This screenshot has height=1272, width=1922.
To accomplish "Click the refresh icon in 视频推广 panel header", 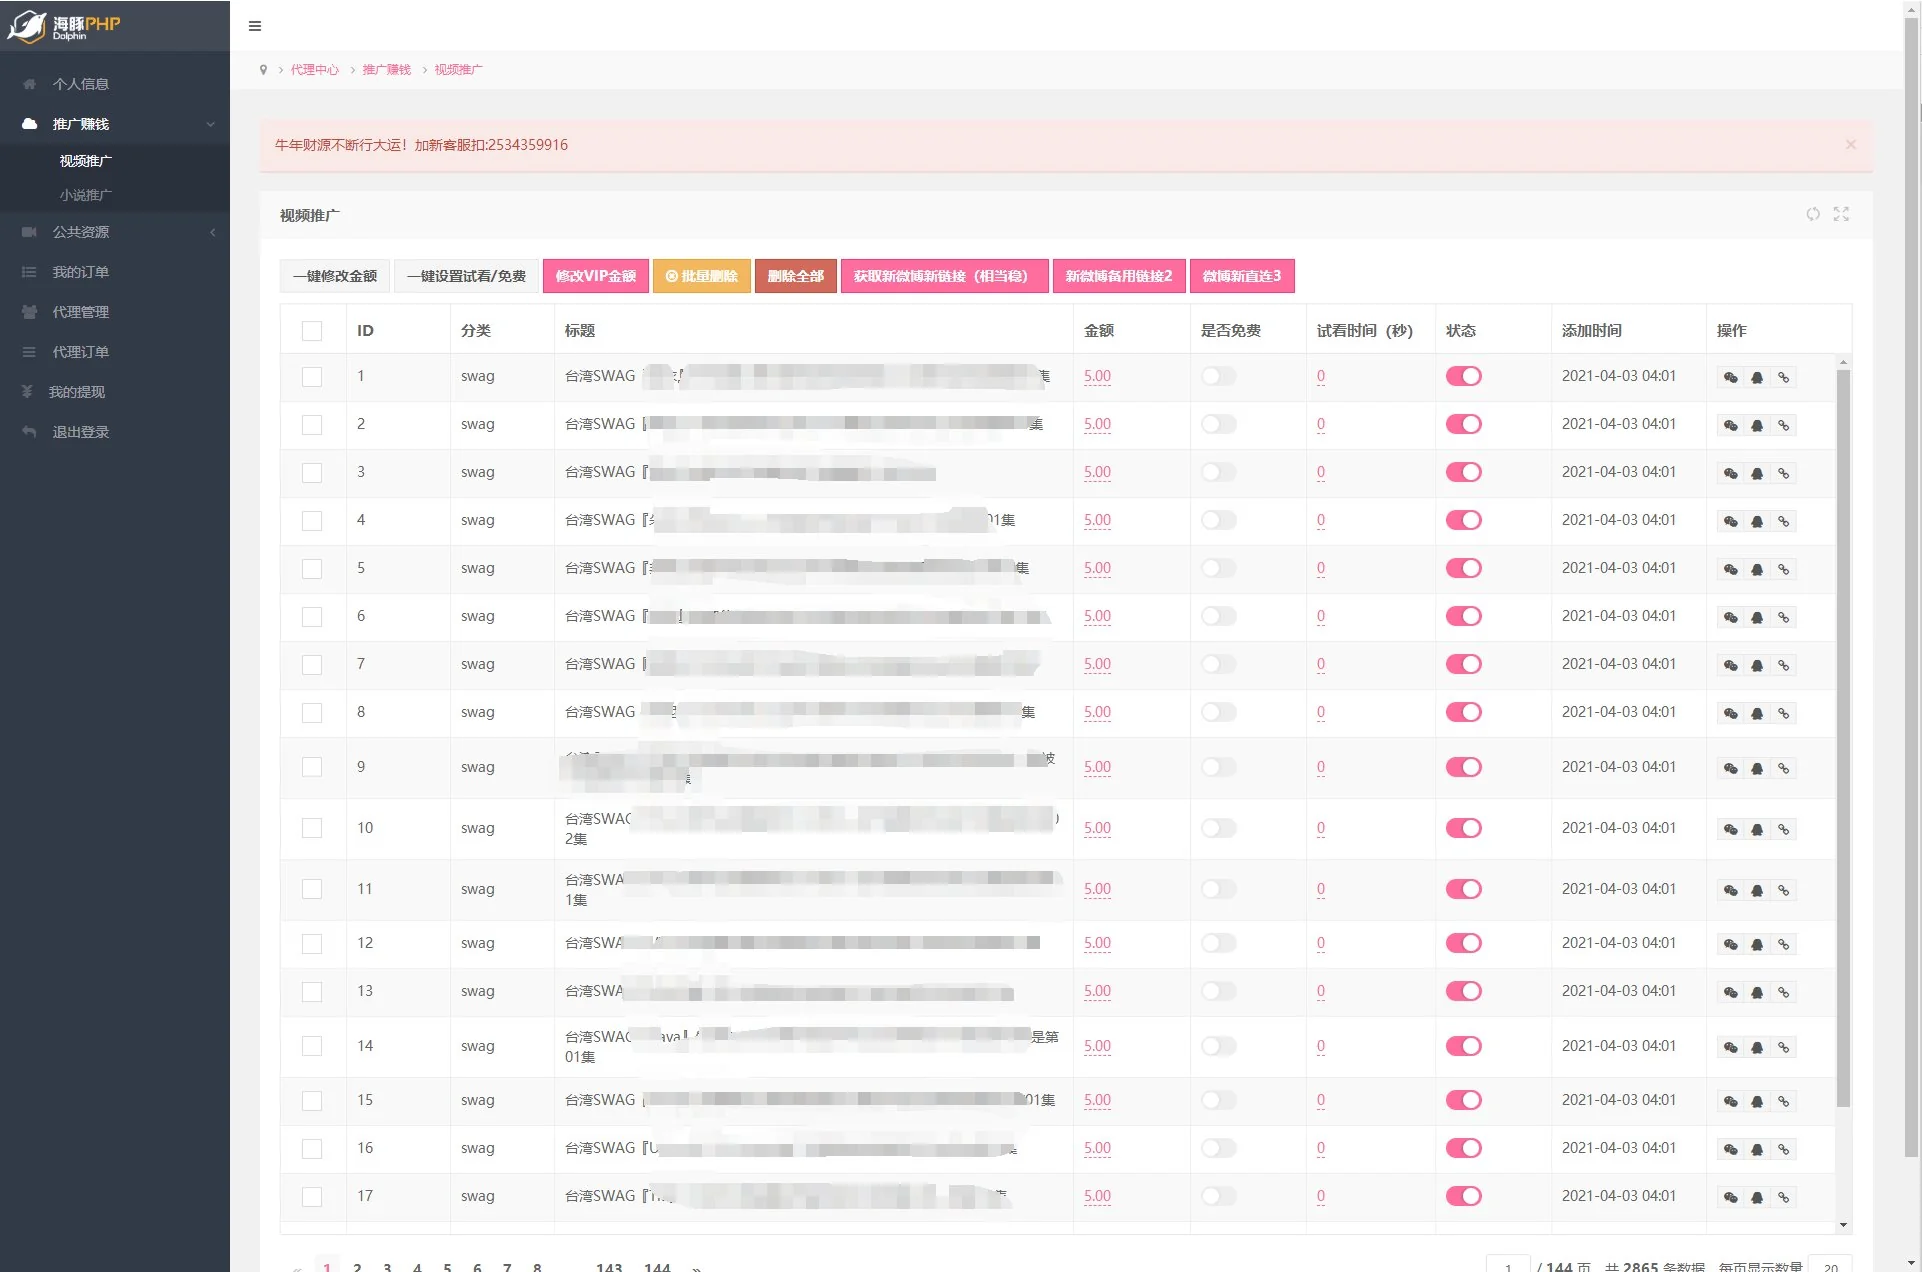I will click(1813, 214).
